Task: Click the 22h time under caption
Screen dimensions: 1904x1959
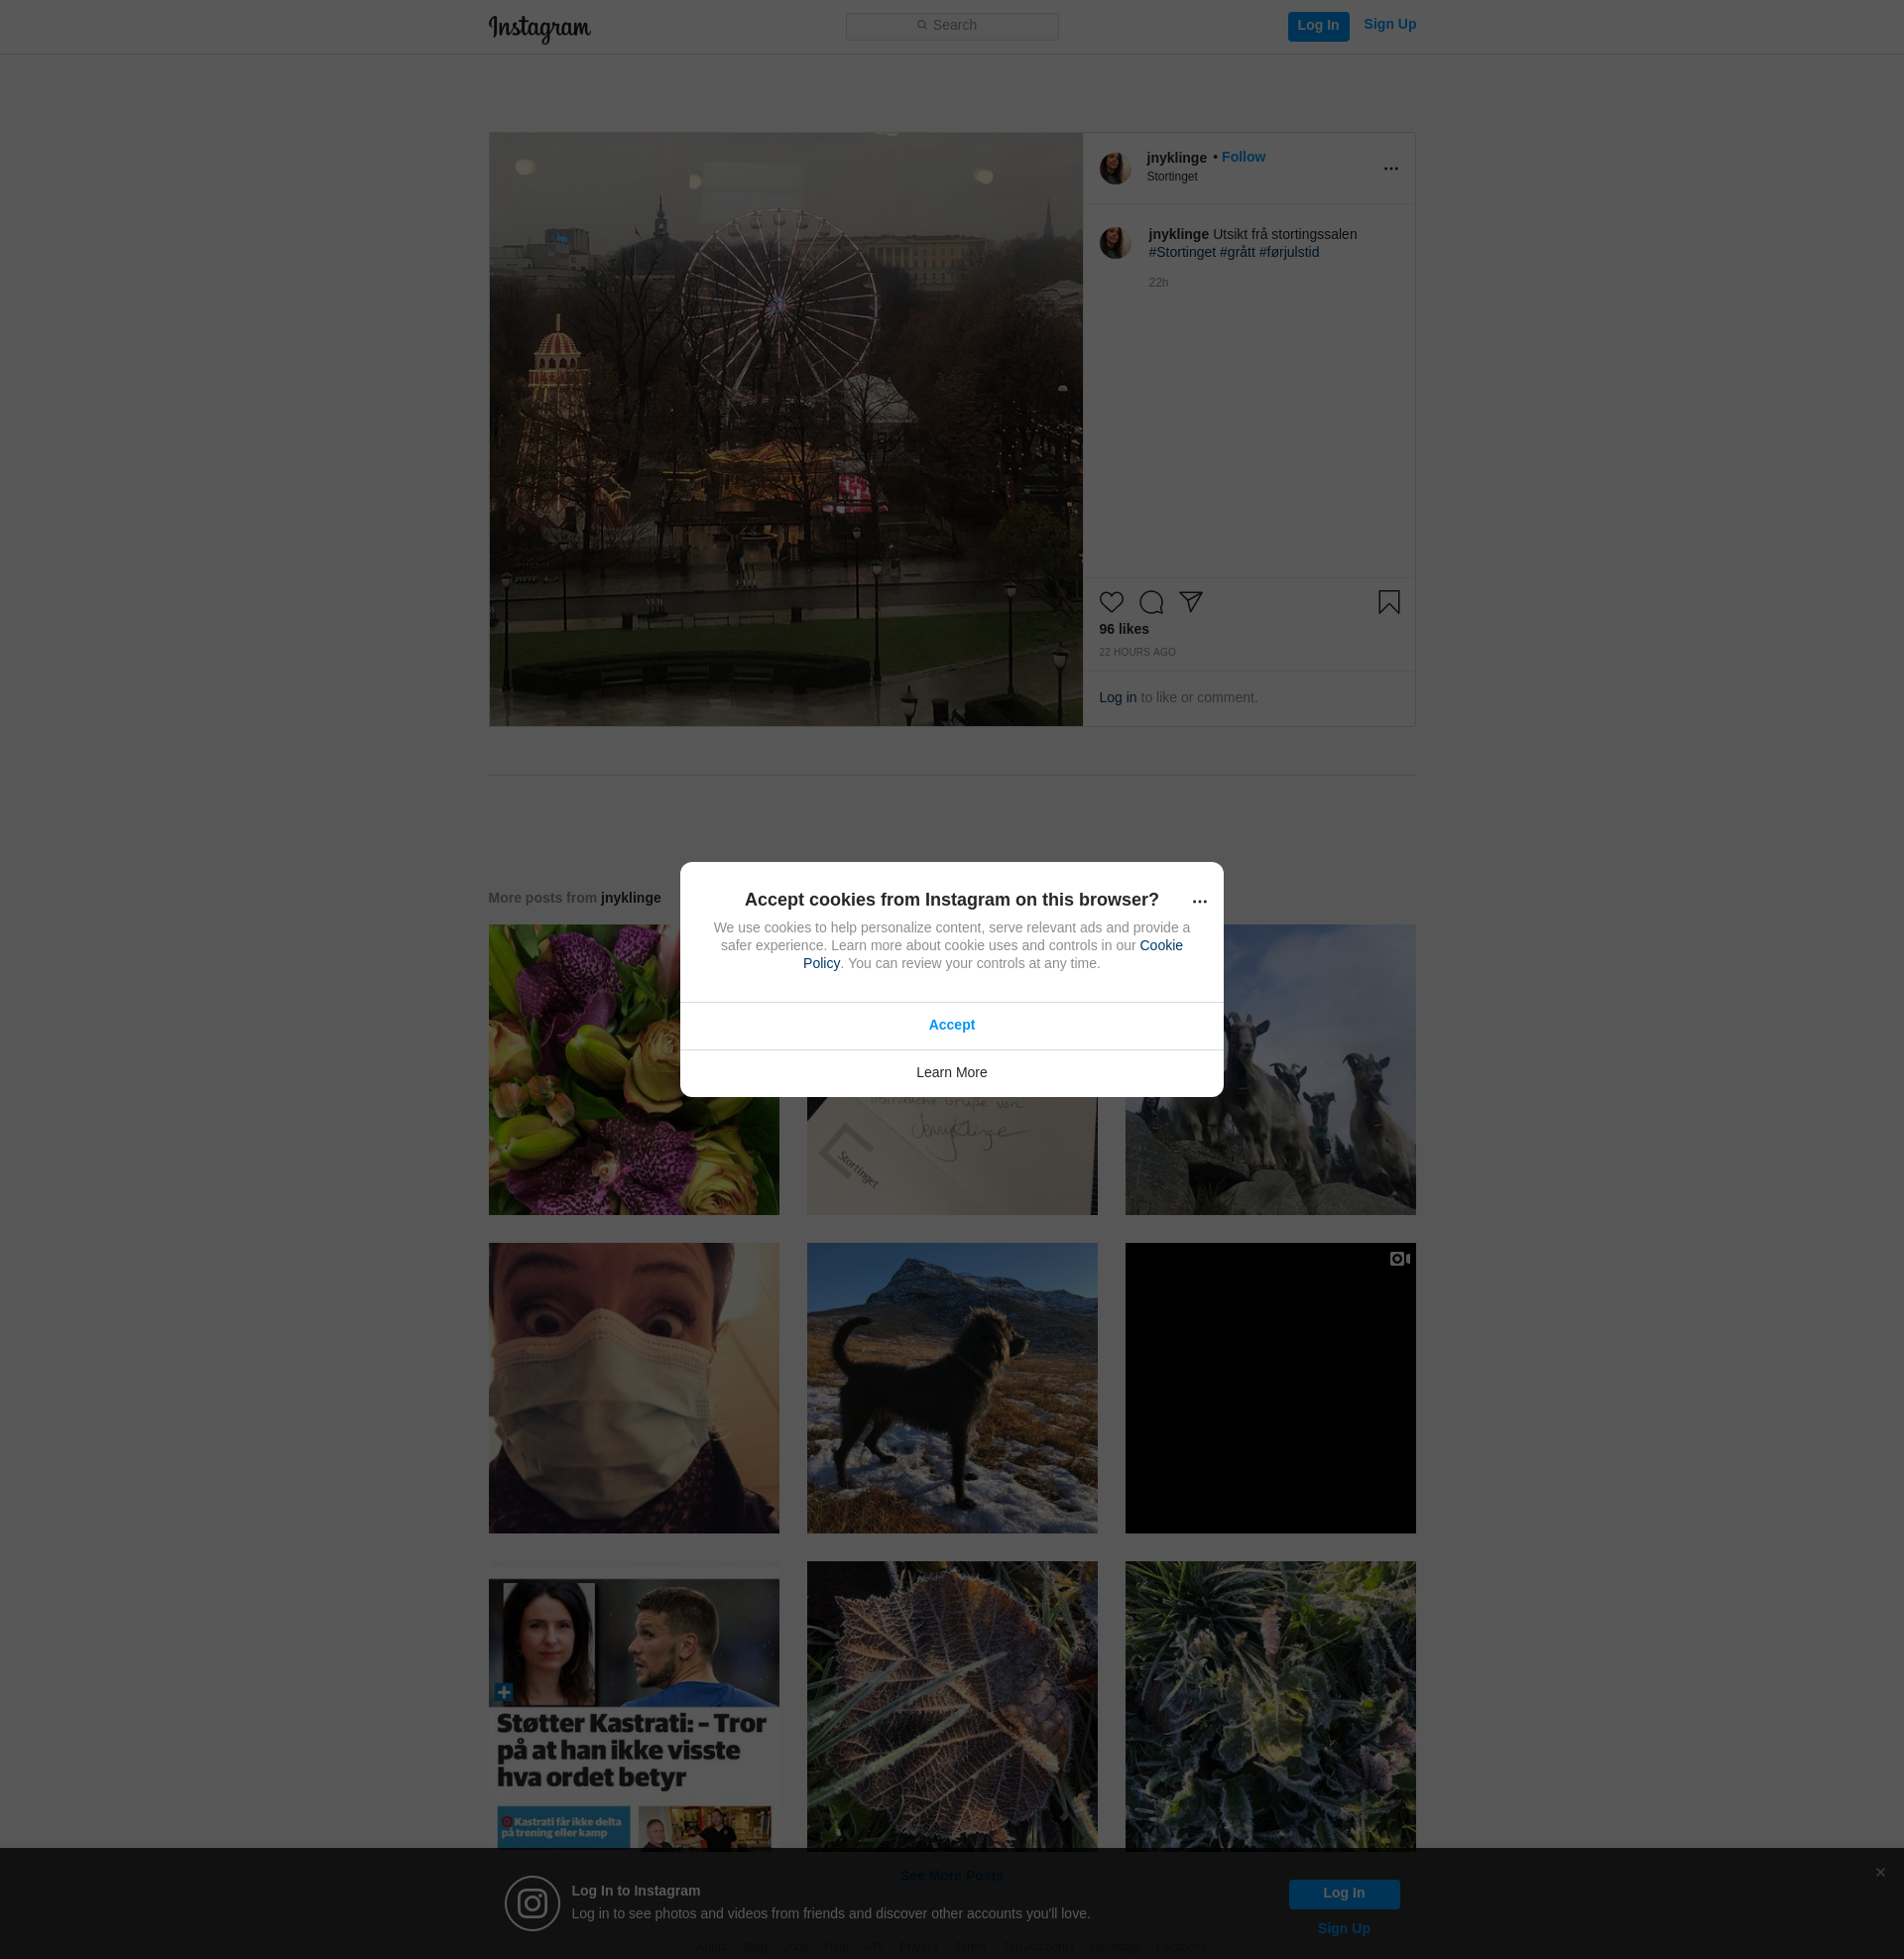Action: click(x=1158, y=283)
